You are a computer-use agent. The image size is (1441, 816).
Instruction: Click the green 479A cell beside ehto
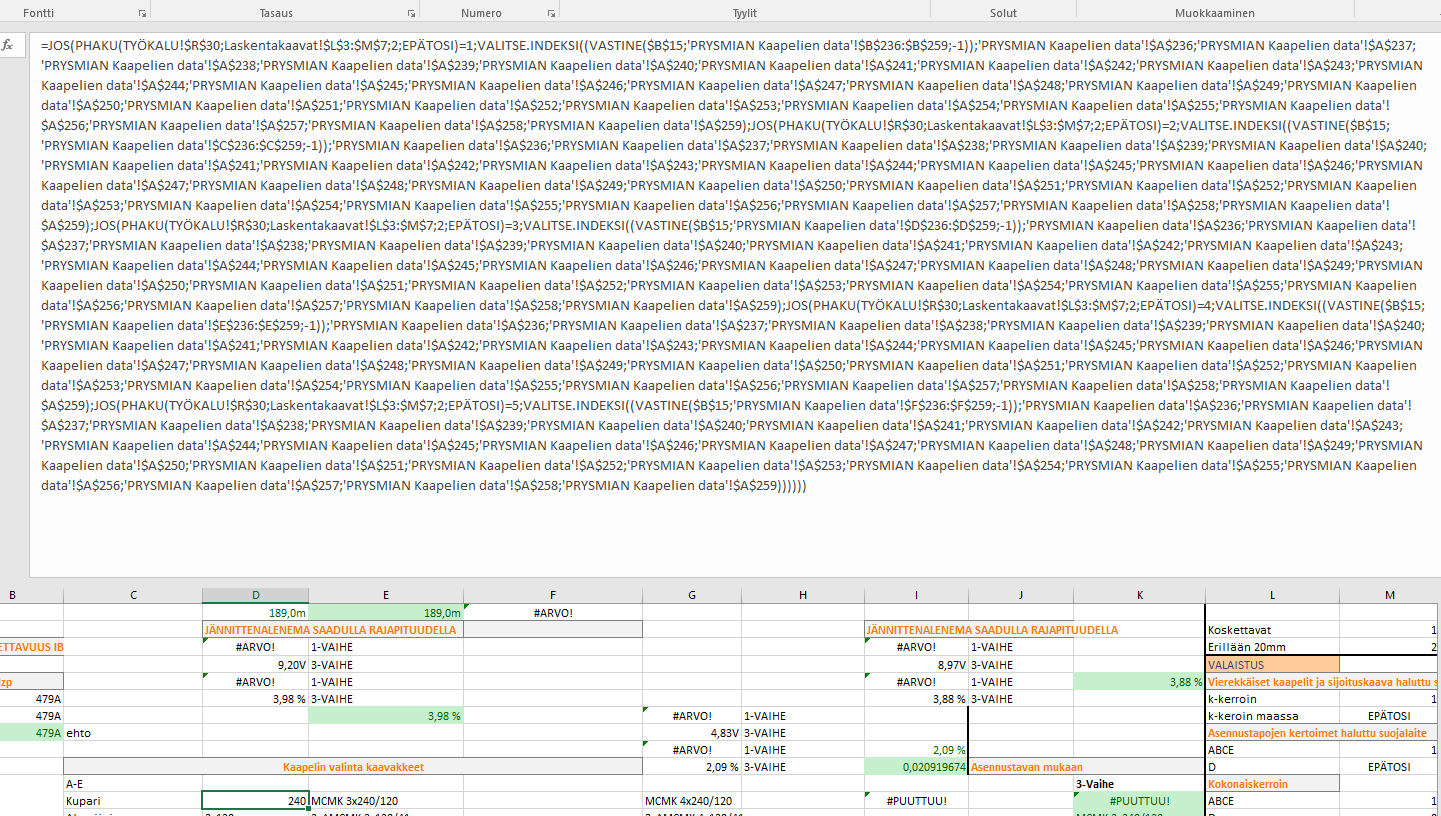(31, 733)
